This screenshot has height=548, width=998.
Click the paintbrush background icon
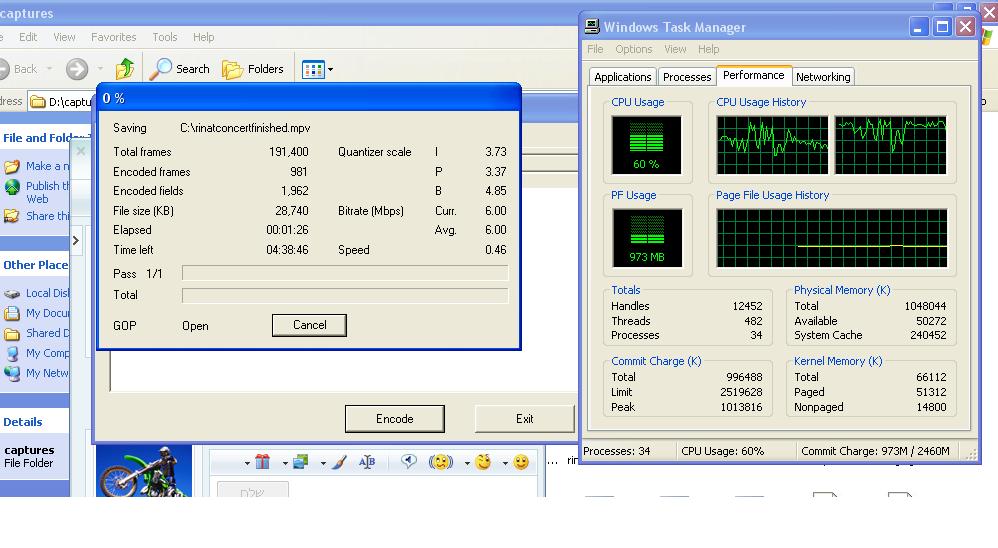(339, 462)
